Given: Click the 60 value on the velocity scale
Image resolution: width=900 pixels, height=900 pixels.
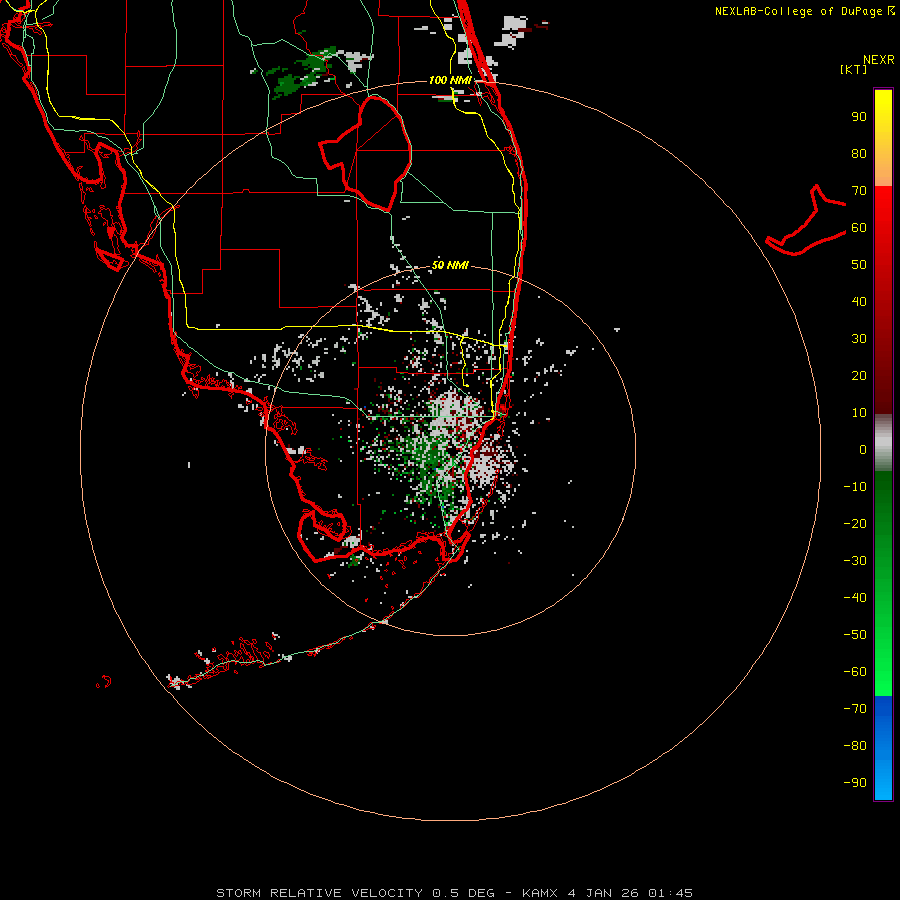Looking at the screenshot, I should click(x=859, y=228).
